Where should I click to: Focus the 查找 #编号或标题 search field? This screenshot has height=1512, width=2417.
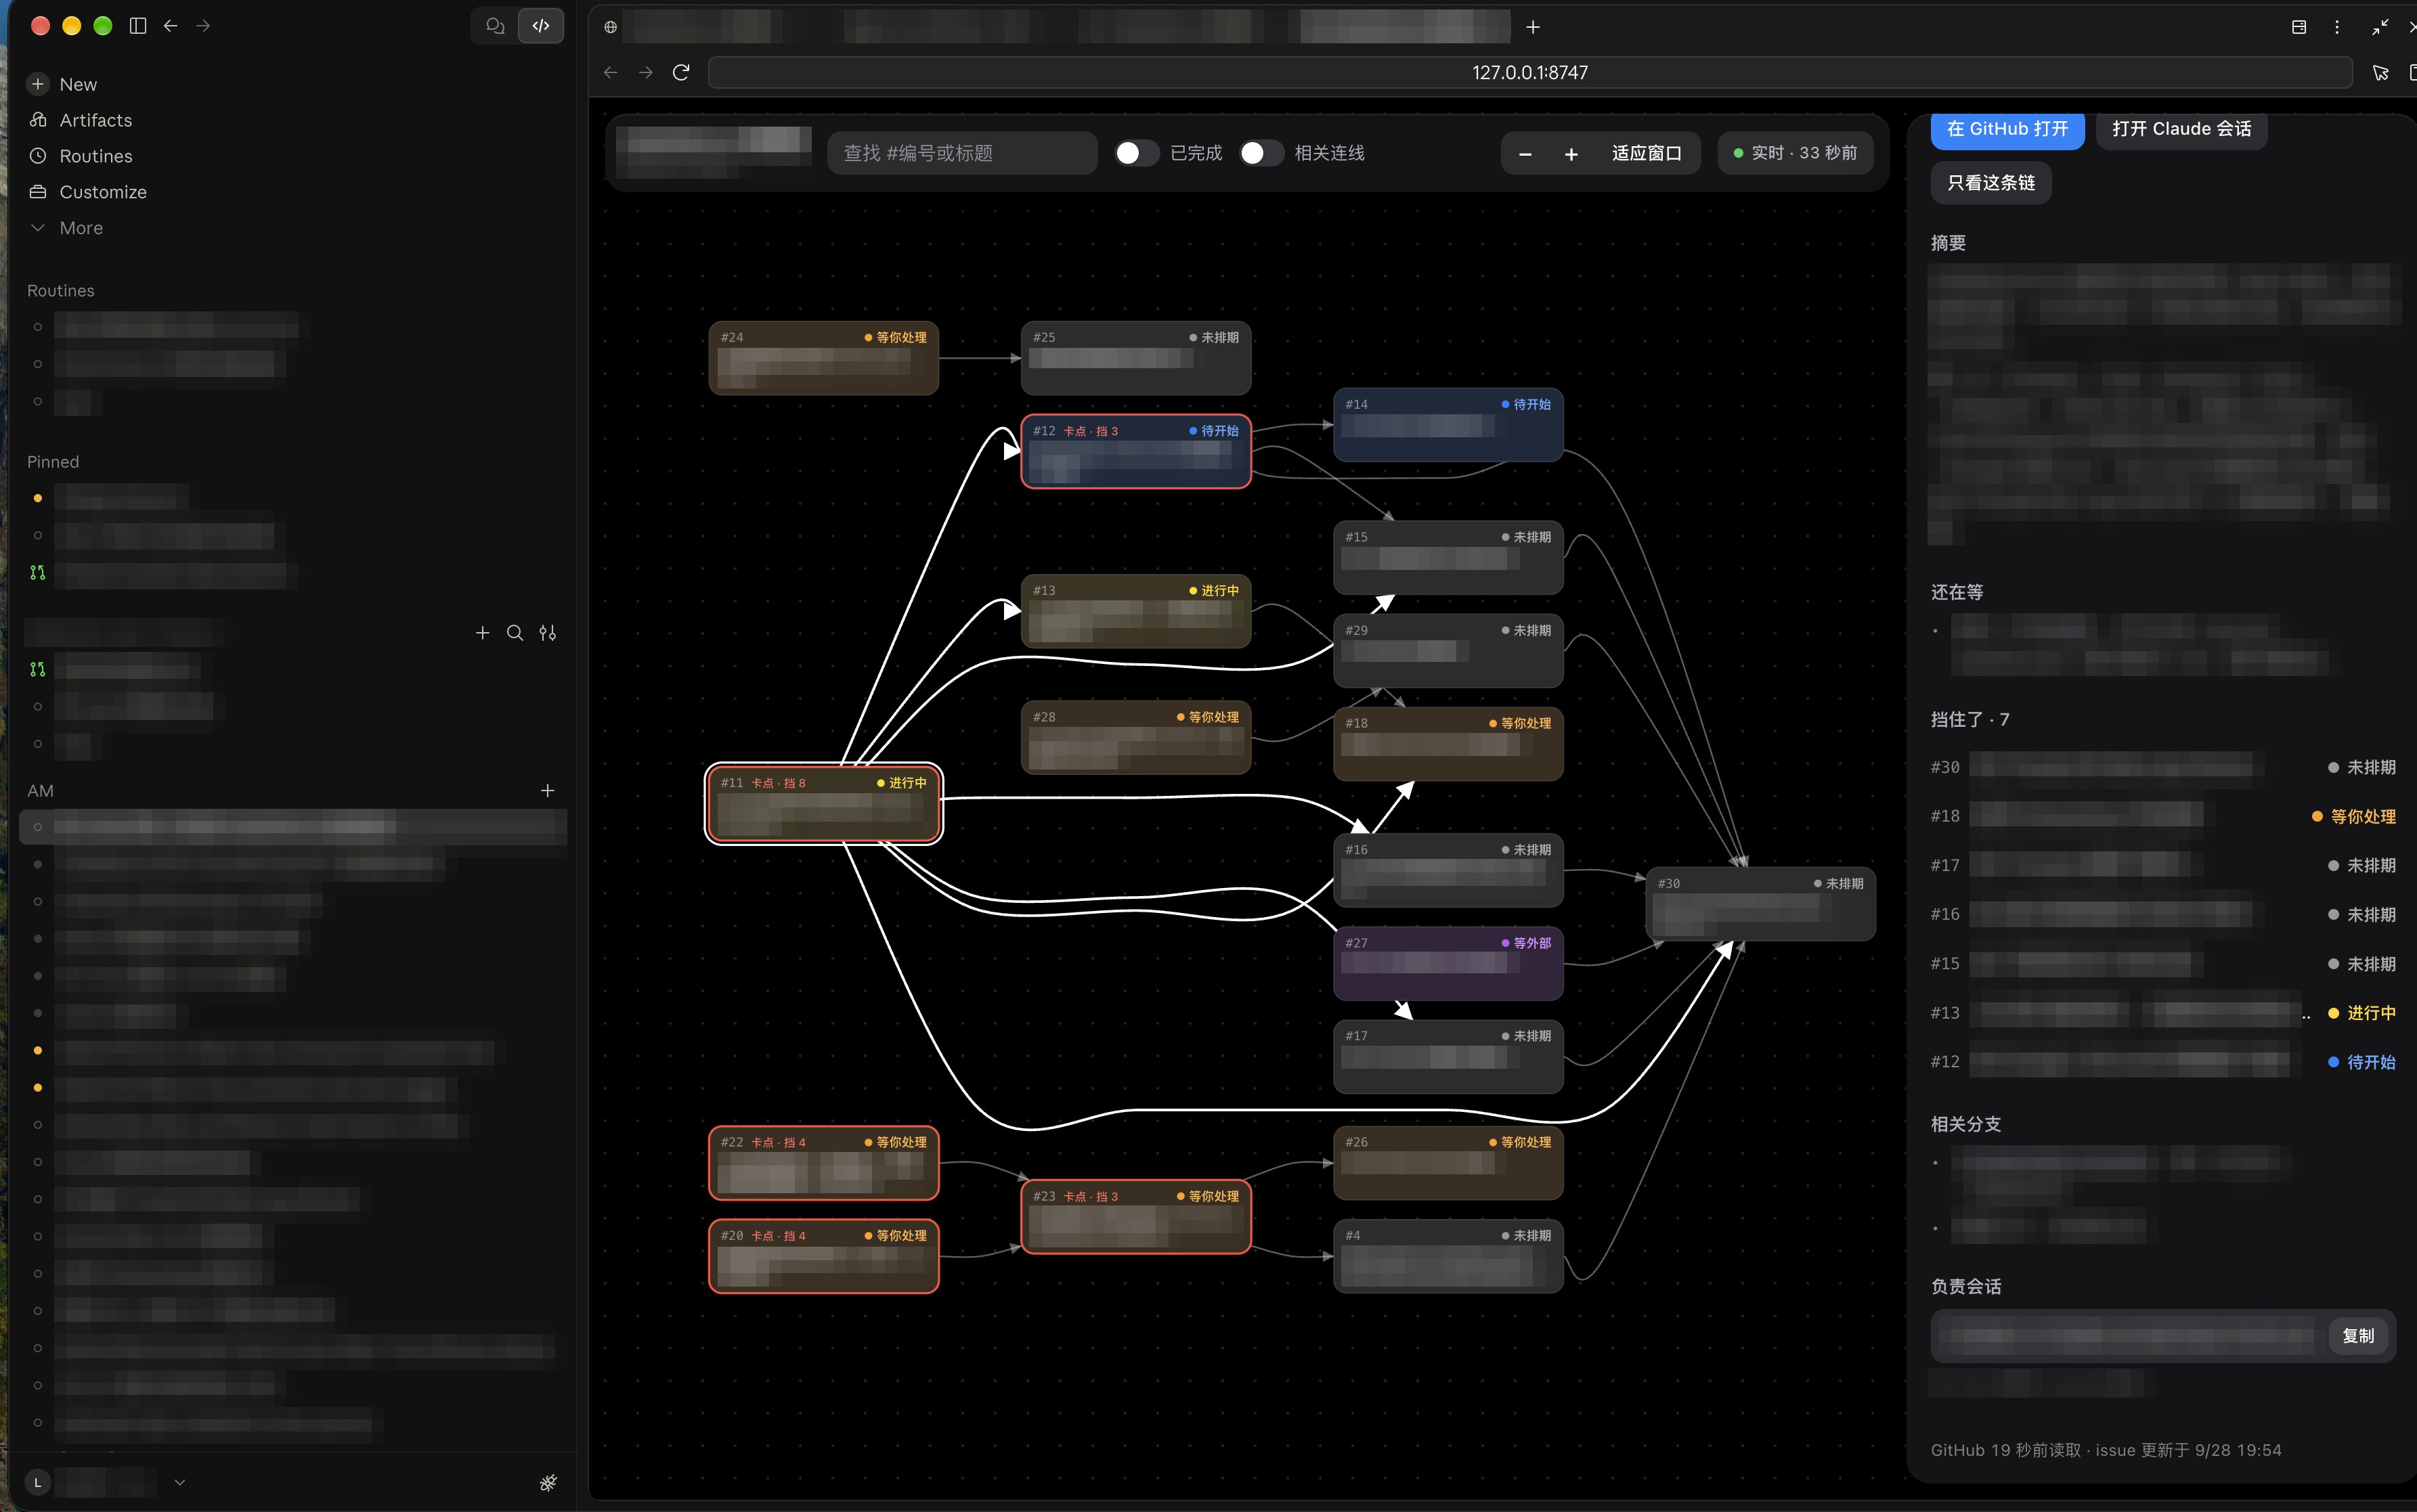click(962, 153)
